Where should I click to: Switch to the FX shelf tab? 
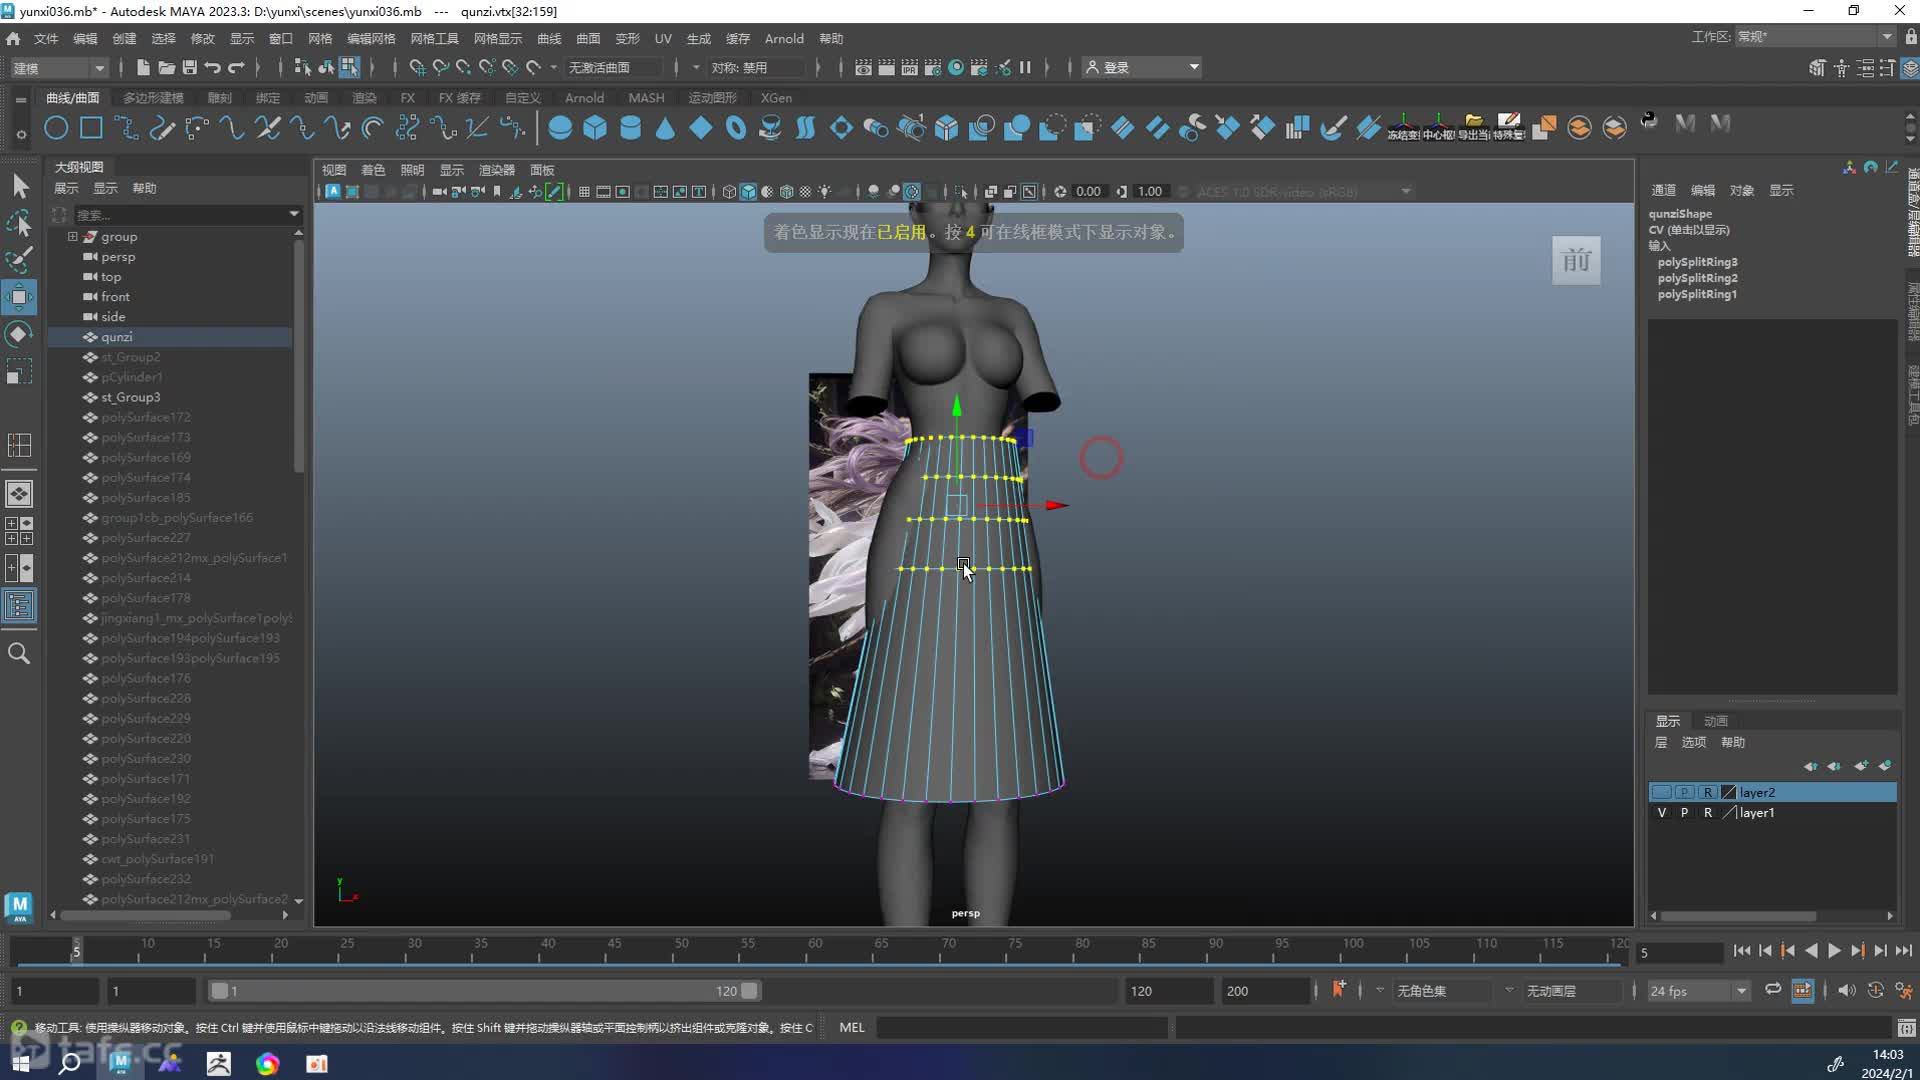(407, 98)
